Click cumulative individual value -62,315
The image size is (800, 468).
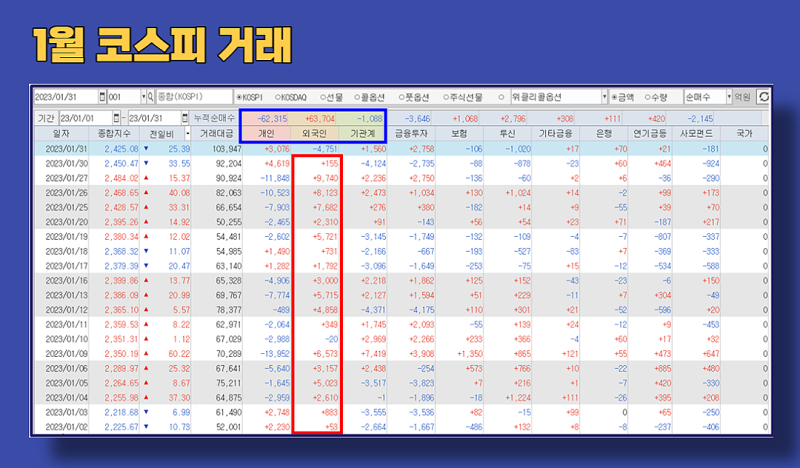click(272, 119)
